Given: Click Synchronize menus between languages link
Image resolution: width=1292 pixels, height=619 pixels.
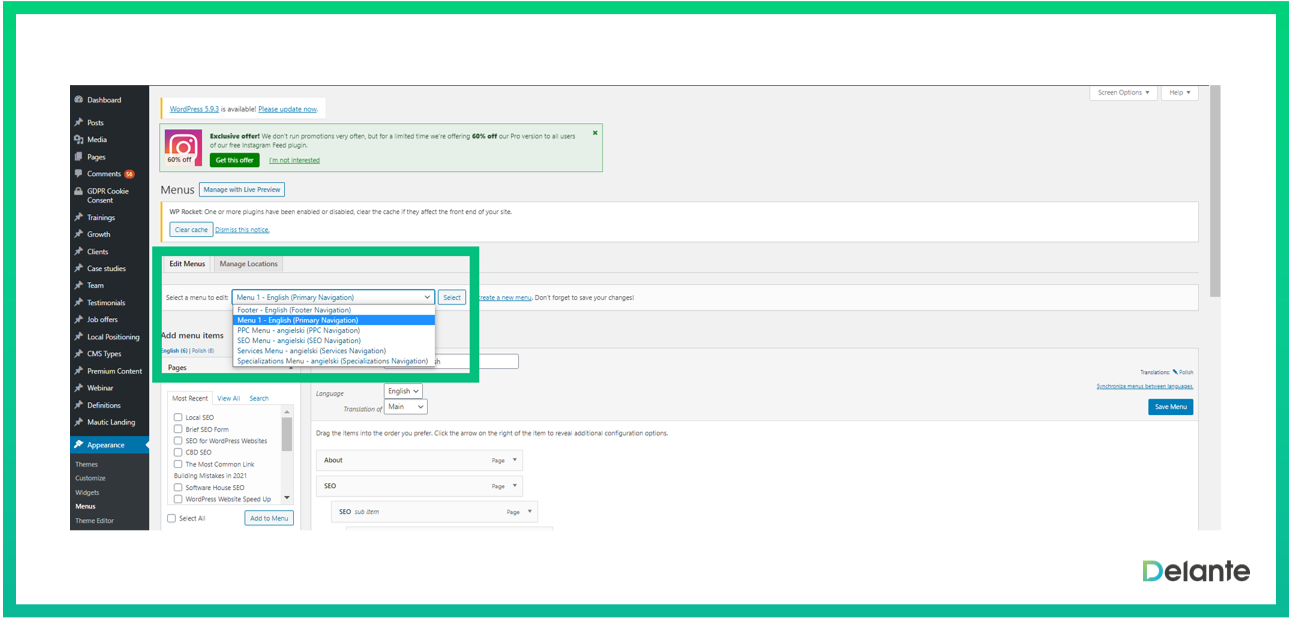Looking at the screenshot, I should point(1144,386).
